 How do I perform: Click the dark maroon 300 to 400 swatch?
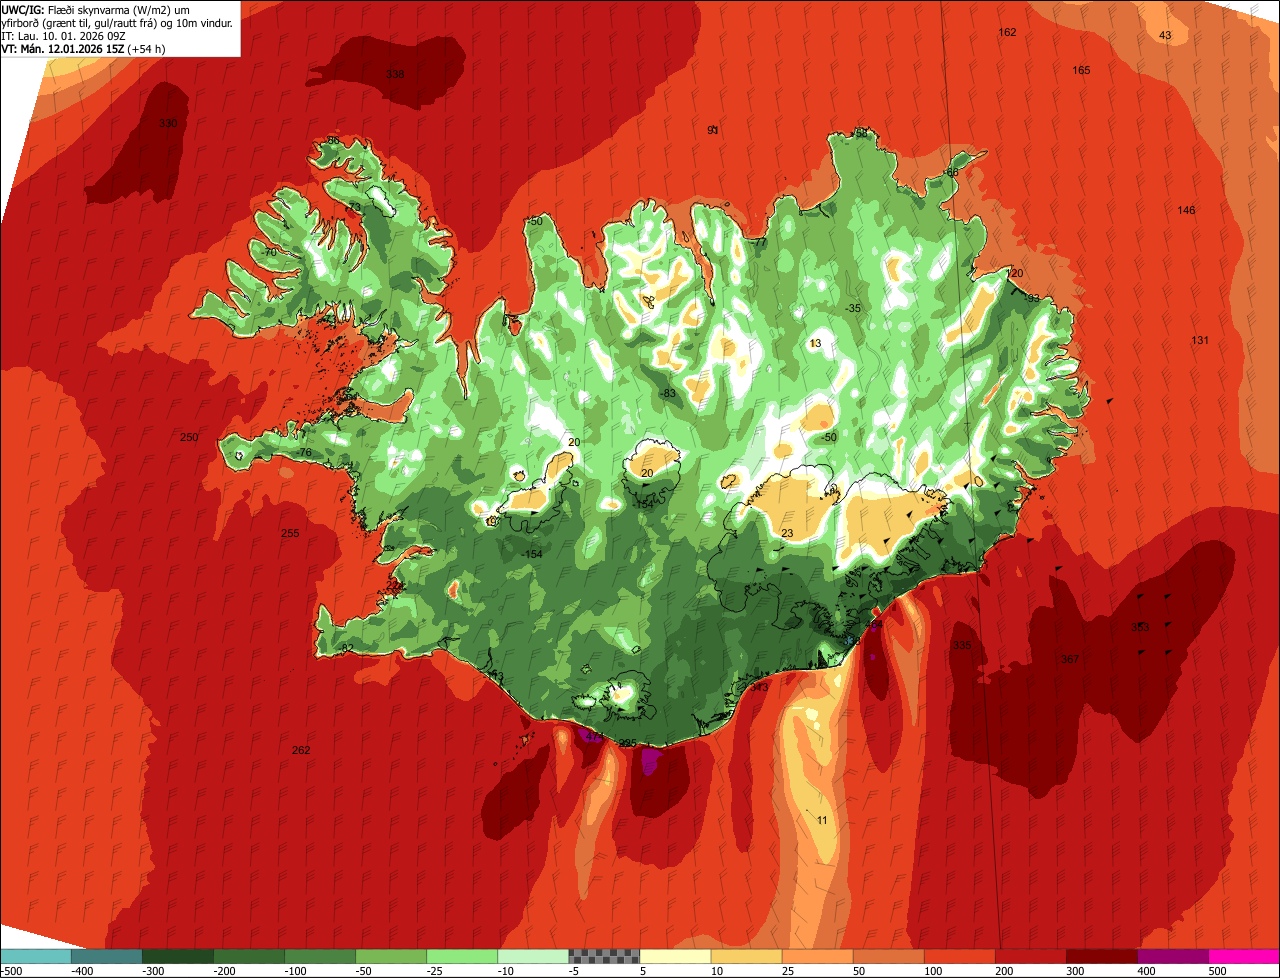click(1101, 956)
